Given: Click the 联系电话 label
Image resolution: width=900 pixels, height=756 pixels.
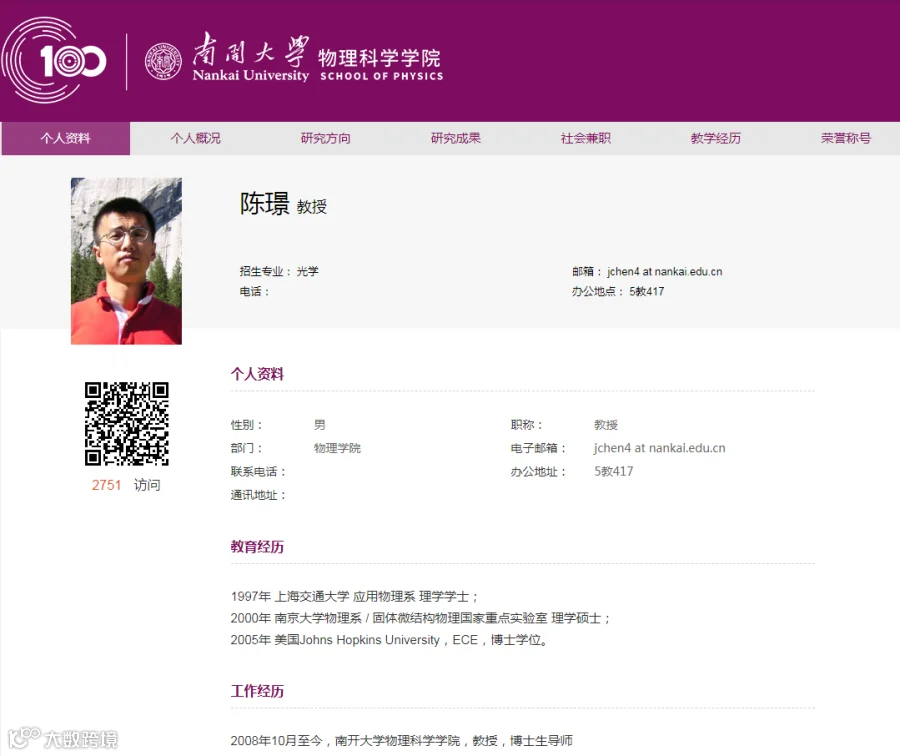Looking at the screenshot, I should point(258,471).
